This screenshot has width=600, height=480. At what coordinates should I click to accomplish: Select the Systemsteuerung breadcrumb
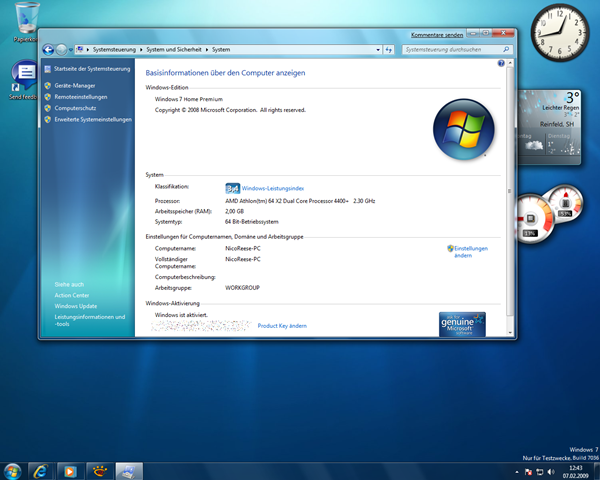click(x=114, y=50)
